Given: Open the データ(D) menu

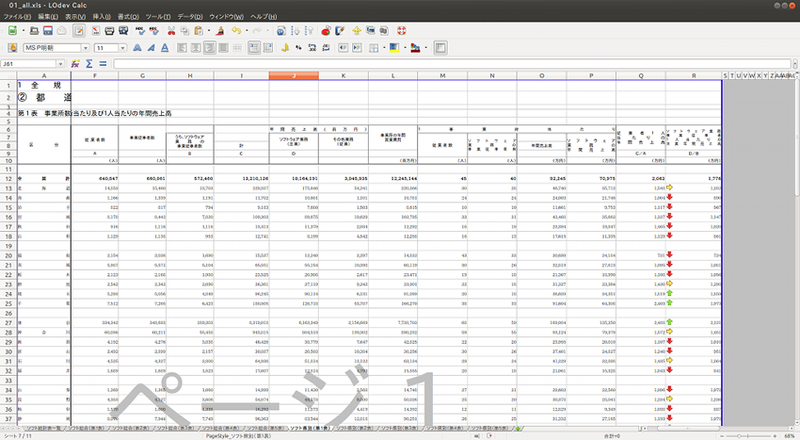Looking at the screenshot, I should (x=190, y=17).
